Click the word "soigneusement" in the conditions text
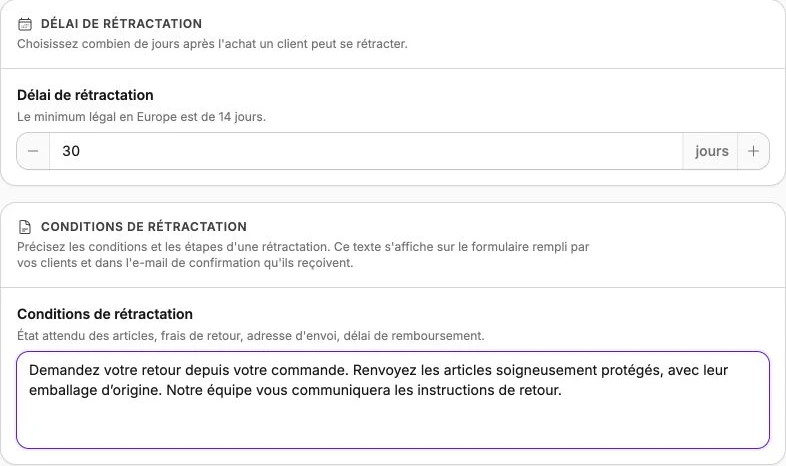This screenshot has height=466, width=786. (546, 370)
